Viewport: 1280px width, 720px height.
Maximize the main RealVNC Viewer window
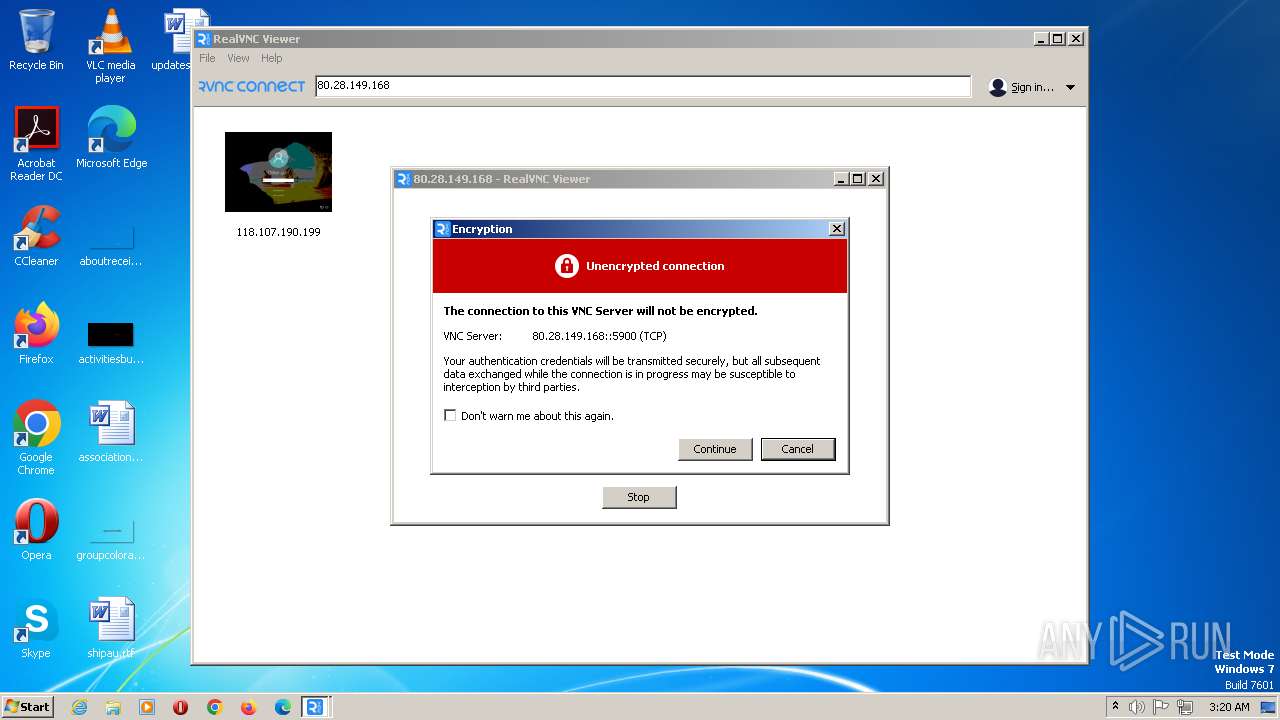[1058, 39]
